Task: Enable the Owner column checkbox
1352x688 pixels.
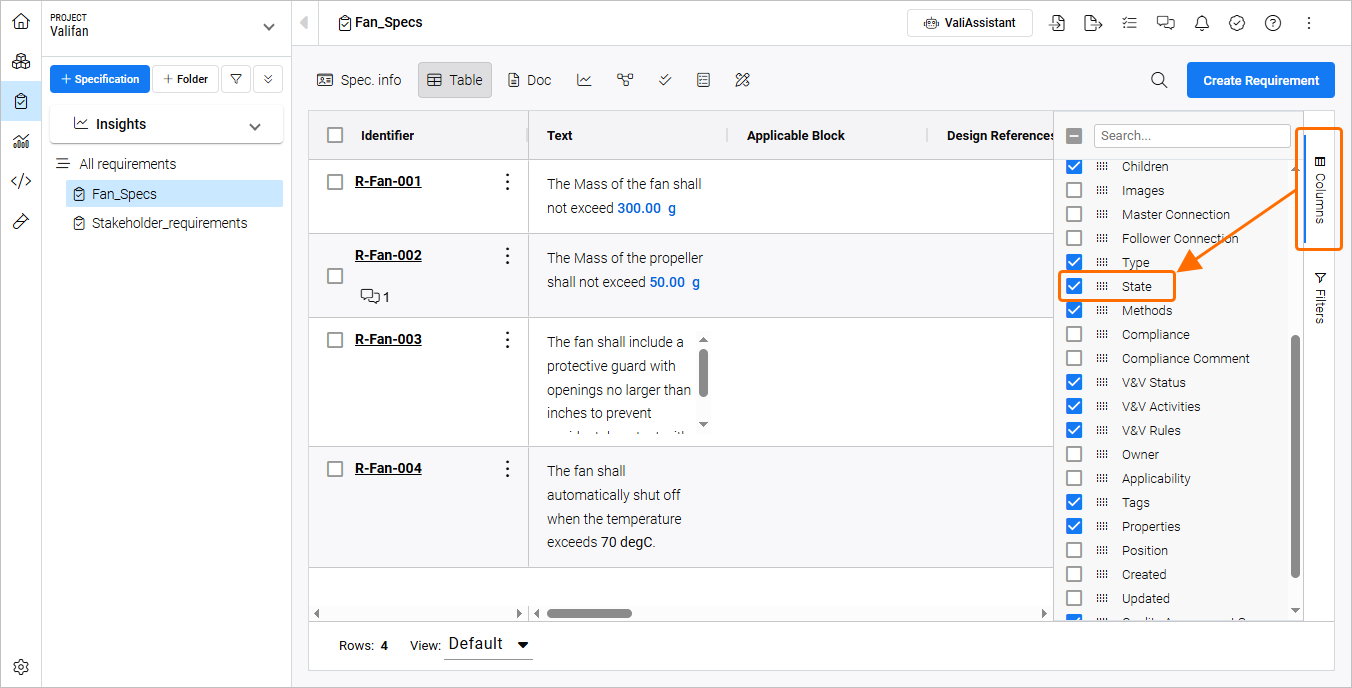Action: point(1074,454)
